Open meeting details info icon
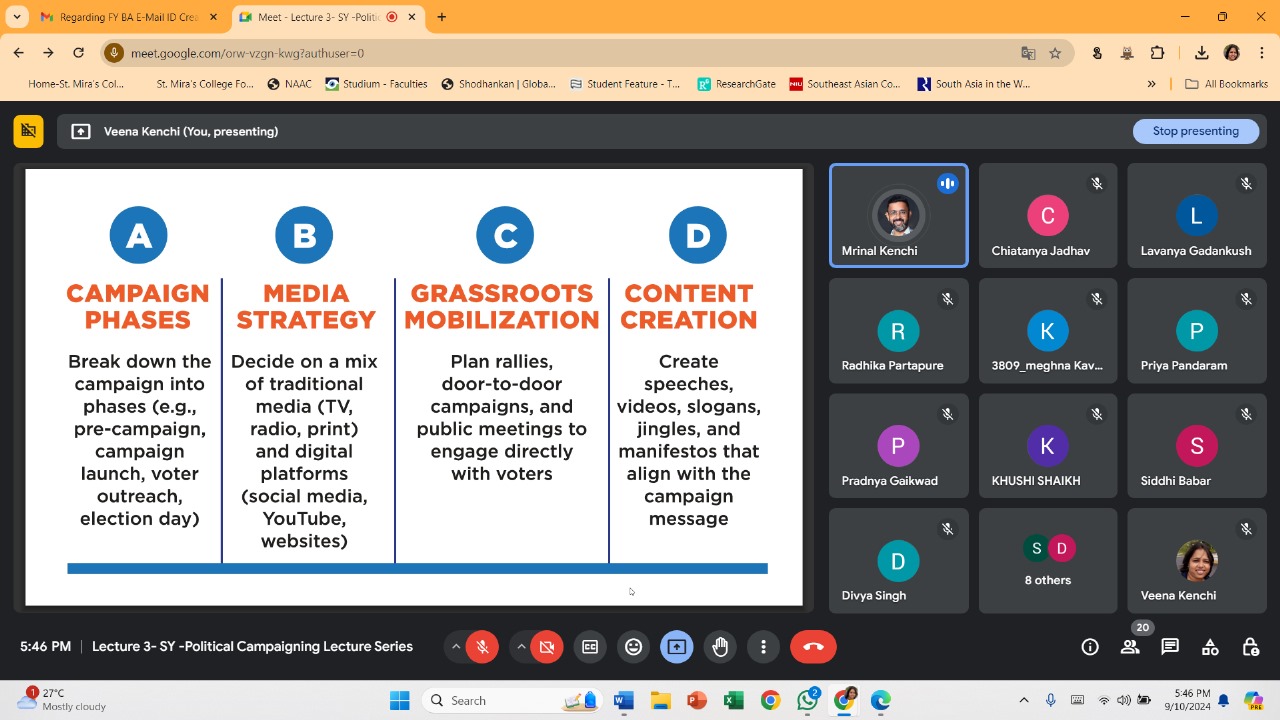 (x=1090, y=647)
